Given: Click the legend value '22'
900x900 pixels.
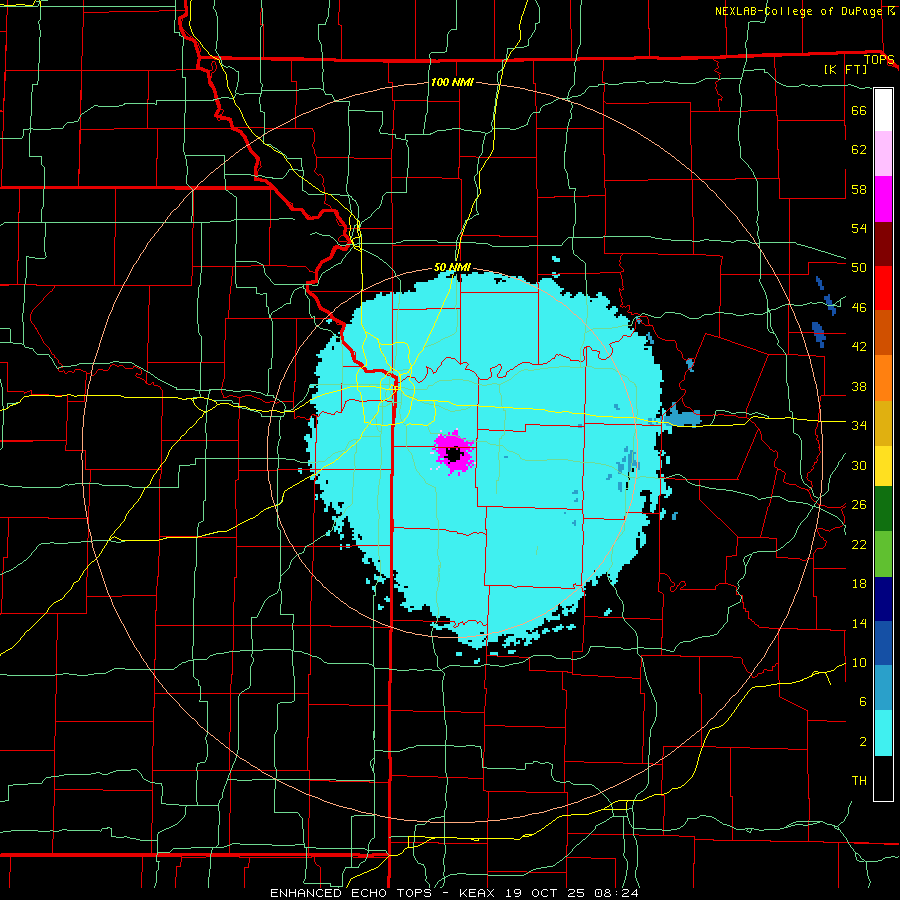Looking at the screenshot, I should point(859,544).
